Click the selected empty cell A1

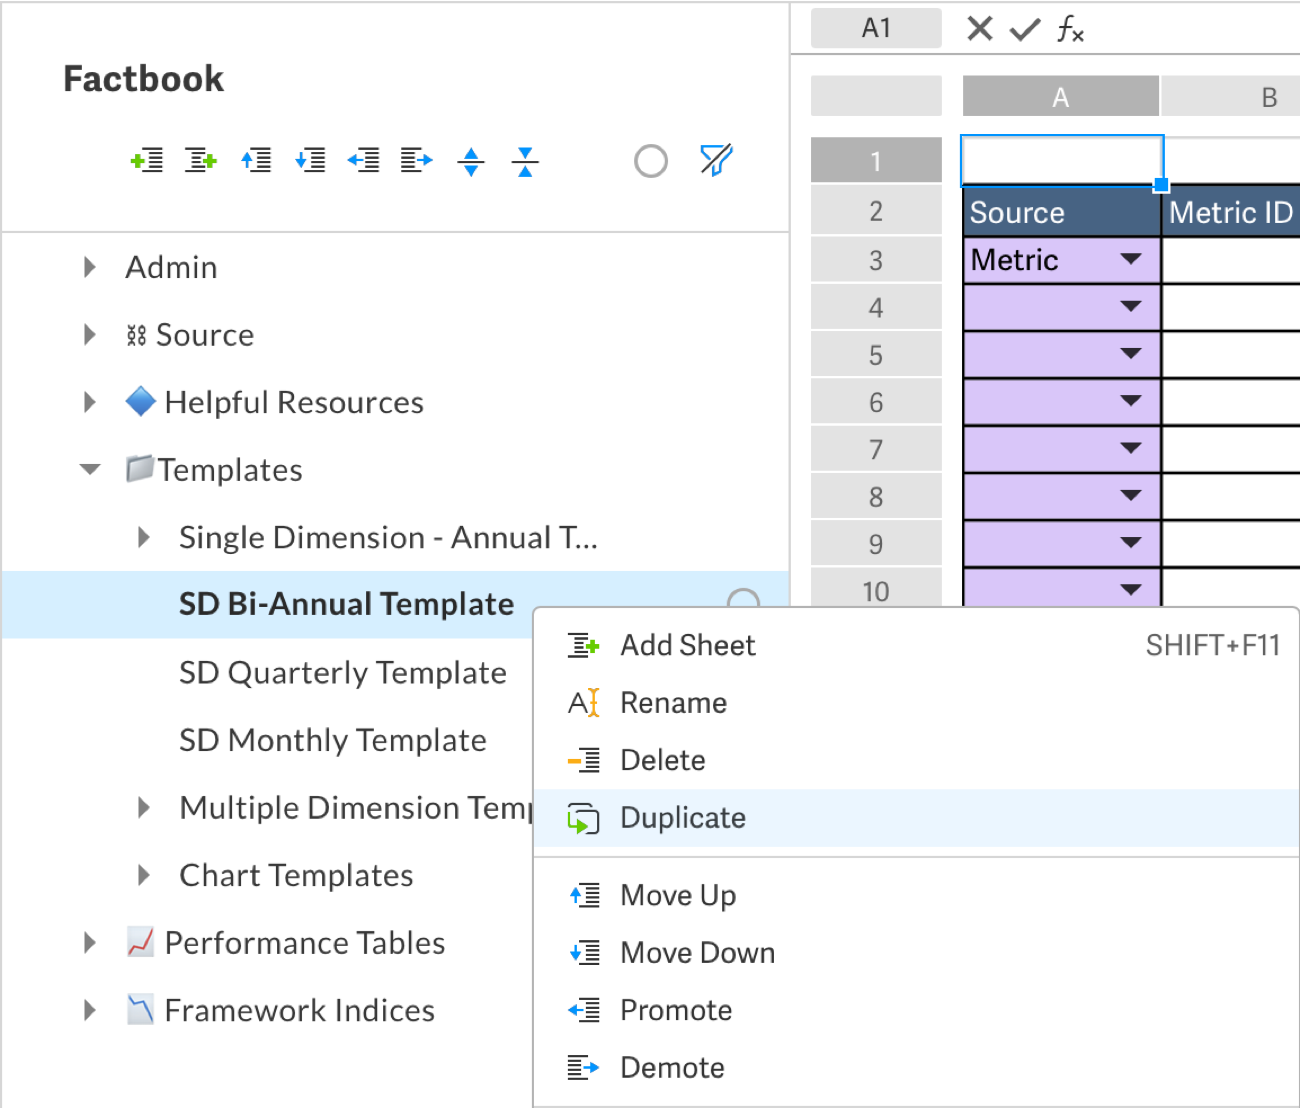(x=1061, y=160)
